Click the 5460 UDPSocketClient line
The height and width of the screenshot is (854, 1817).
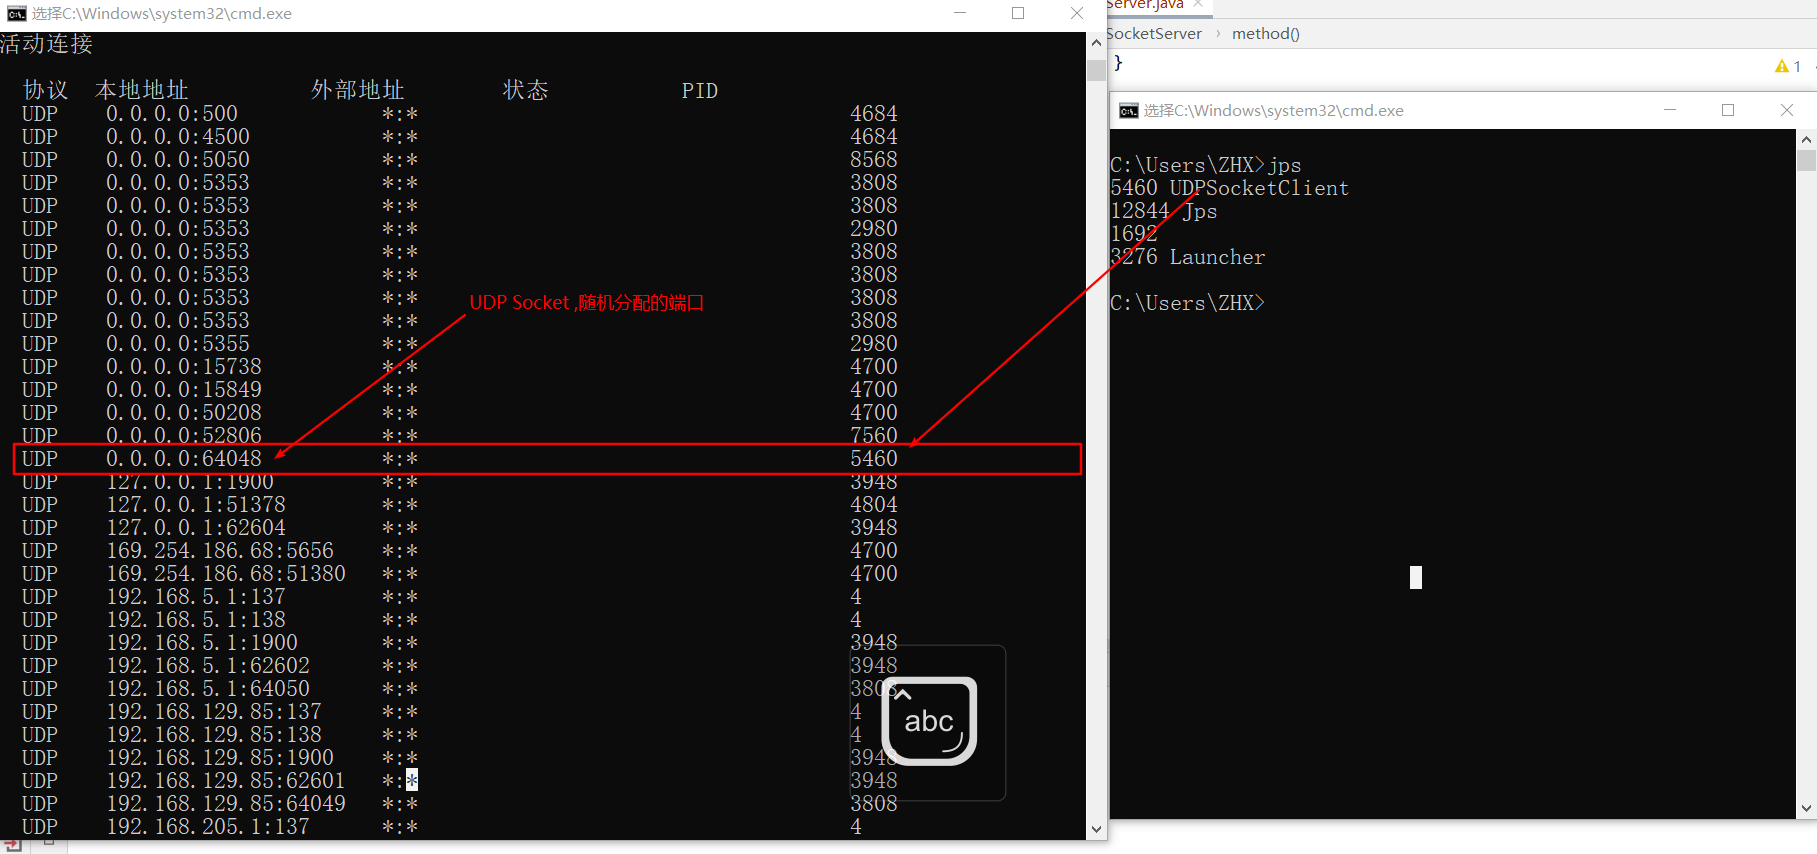pos(1229,188)
